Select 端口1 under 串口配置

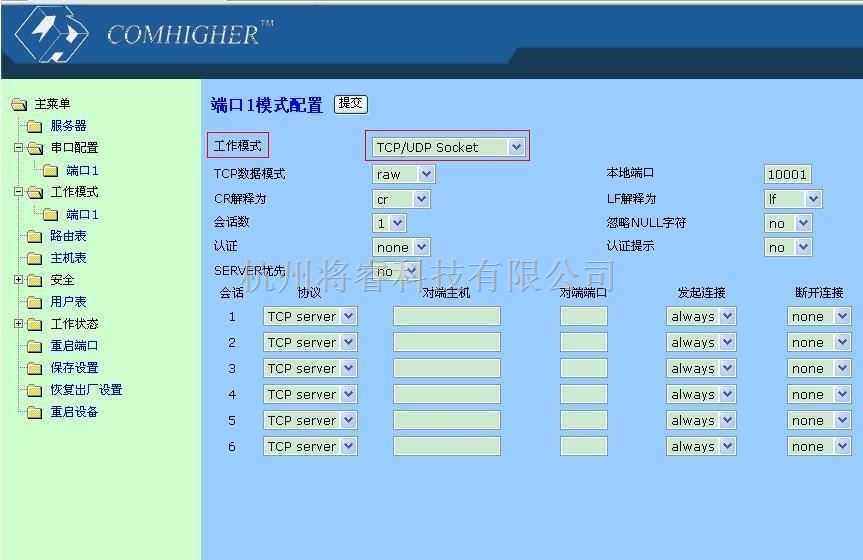coord(83,171)
